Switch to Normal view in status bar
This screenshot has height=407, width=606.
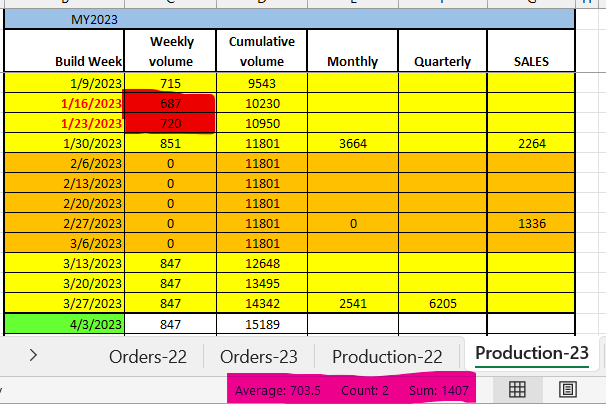[519, 389]
